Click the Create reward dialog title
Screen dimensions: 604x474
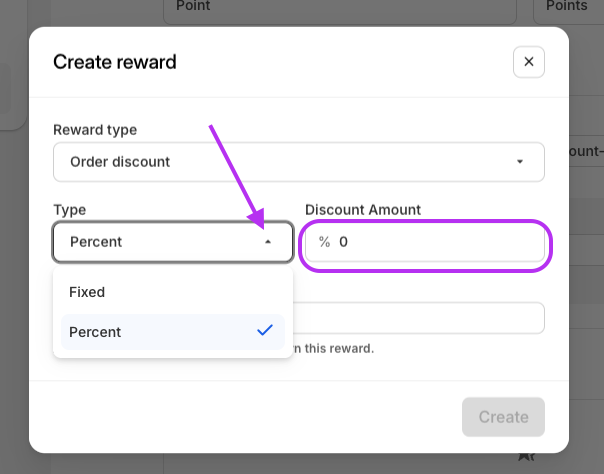coord(114,62)
